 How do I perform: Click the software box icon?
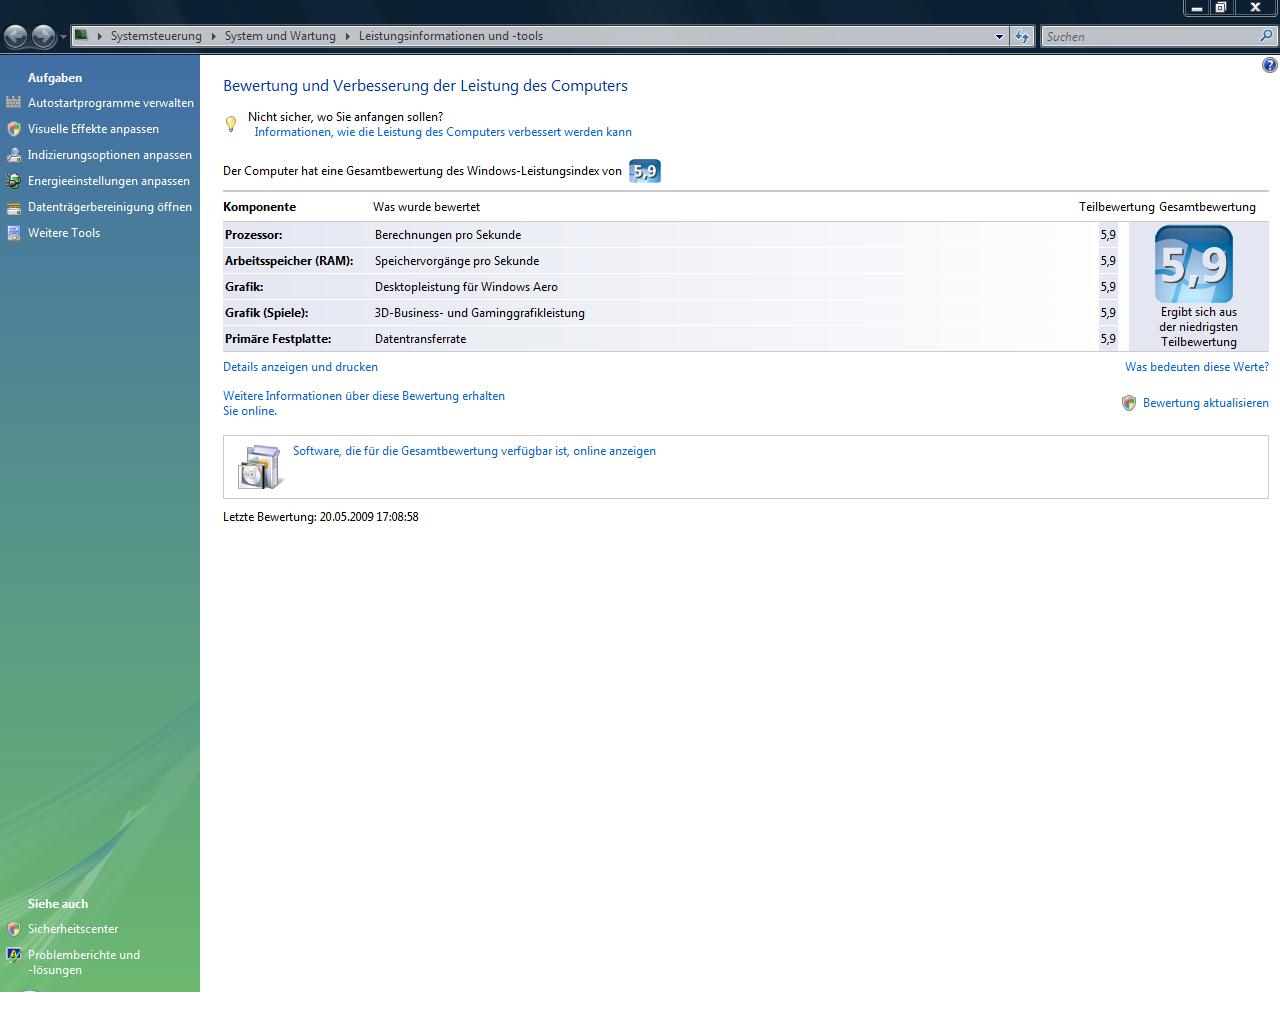(x=261, y=466)
